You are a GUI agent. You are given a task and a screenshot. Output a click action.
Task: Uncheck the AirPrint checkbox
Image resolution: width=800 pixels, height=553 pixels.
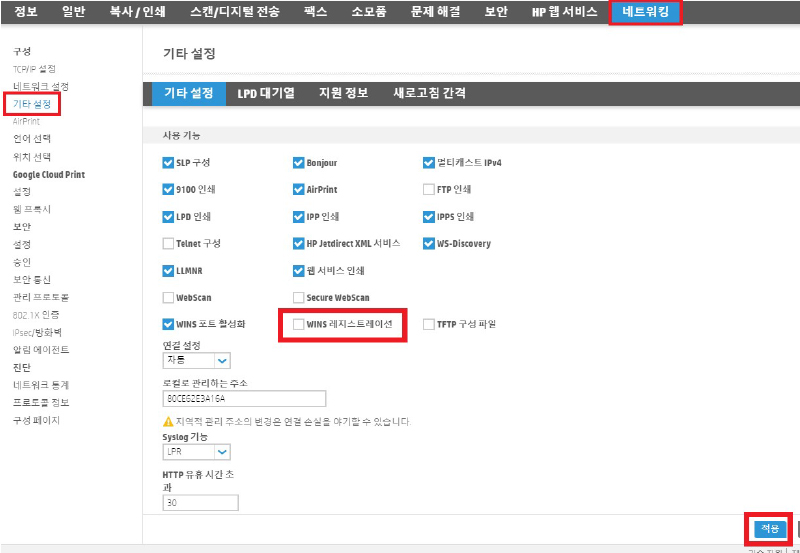[298, 189]
